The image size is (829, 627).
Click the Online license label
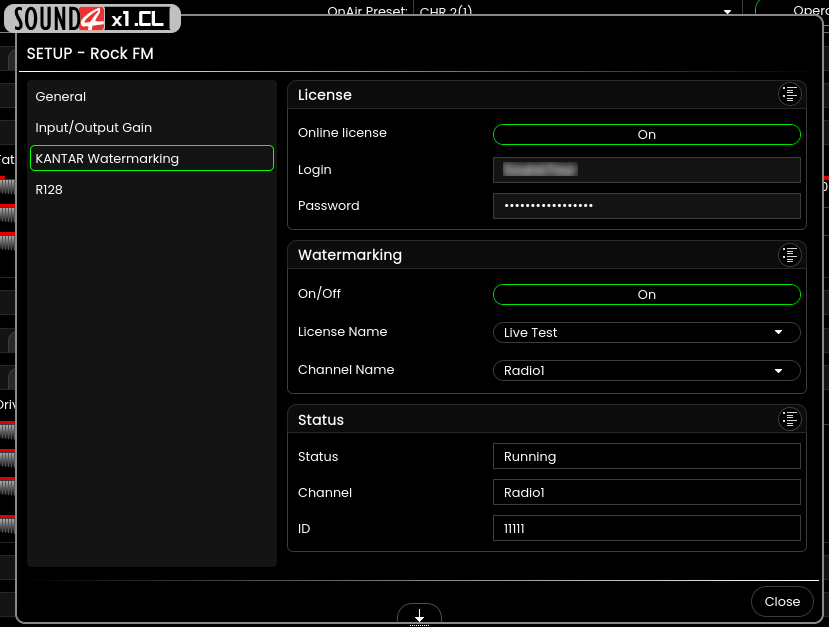[342, 133]
